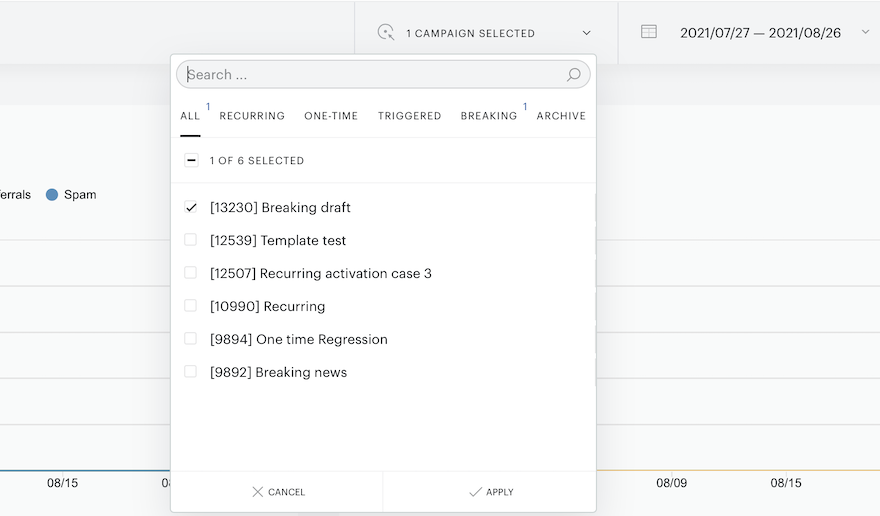The height and width of the screenshot is (516, 880).
Task: Toggle the select-all checkbox next to 1 of 6 selected
Action: pyautogui.click(x=191, y=161)
